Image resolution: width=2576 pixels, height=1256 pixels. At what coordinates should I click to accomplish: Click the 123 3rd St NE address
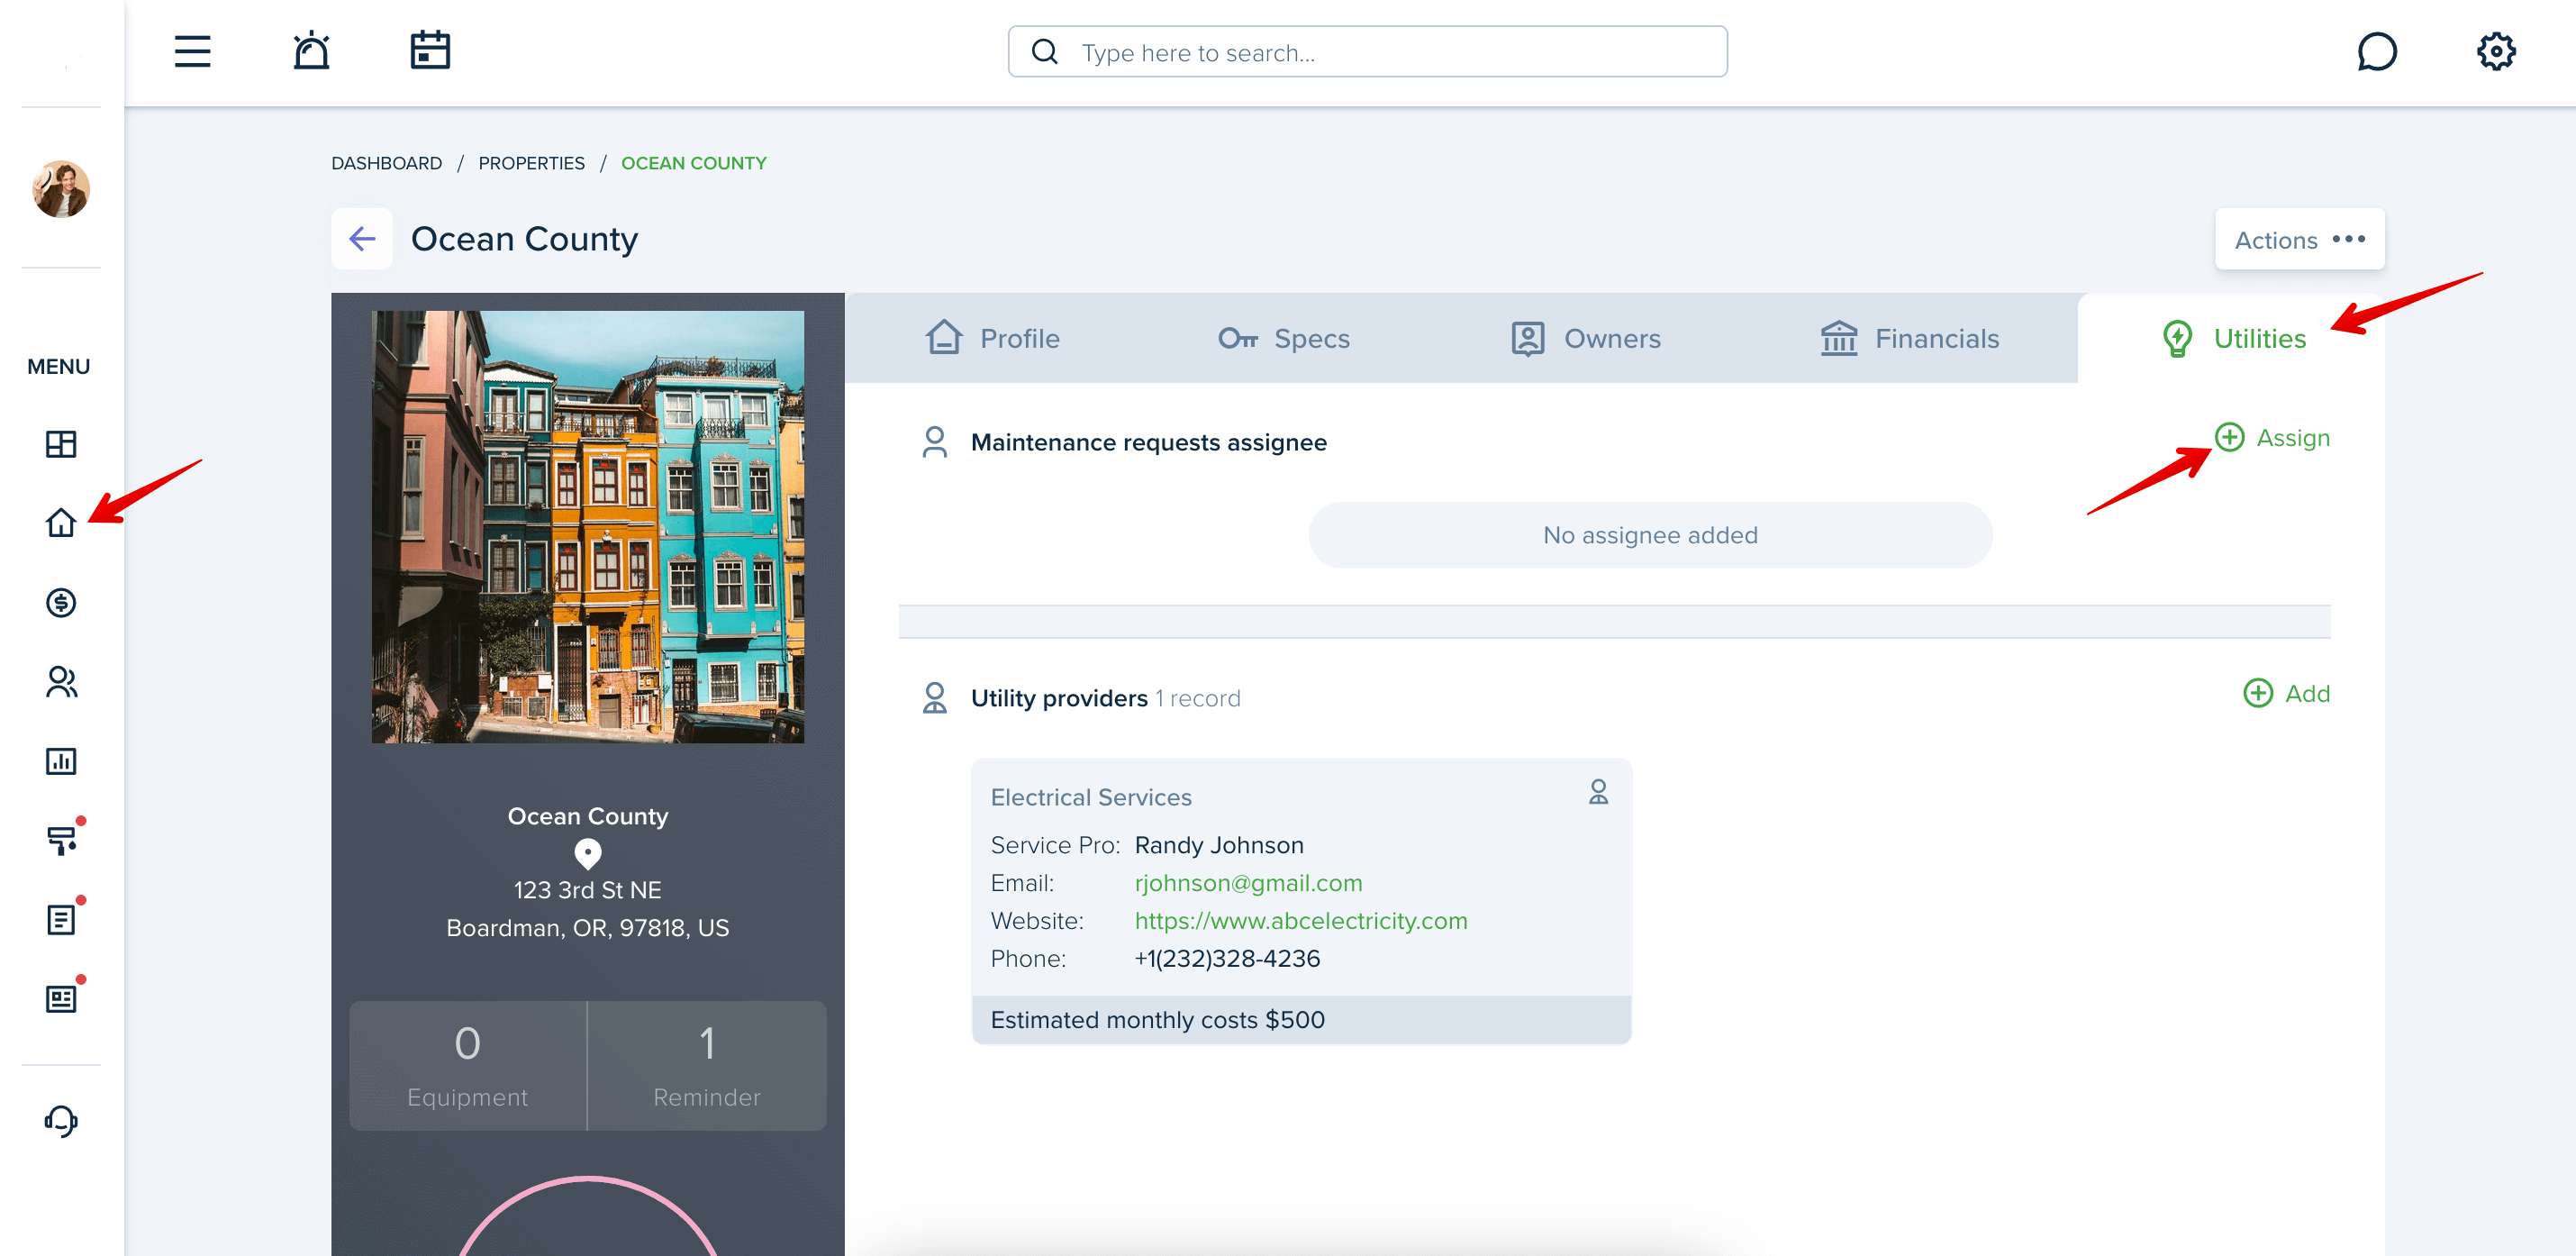[587, 891]
